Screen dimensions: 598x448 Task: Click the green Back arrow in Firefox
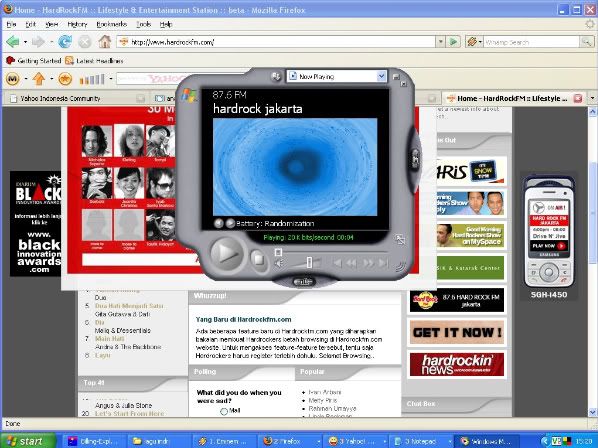point(13,42)
